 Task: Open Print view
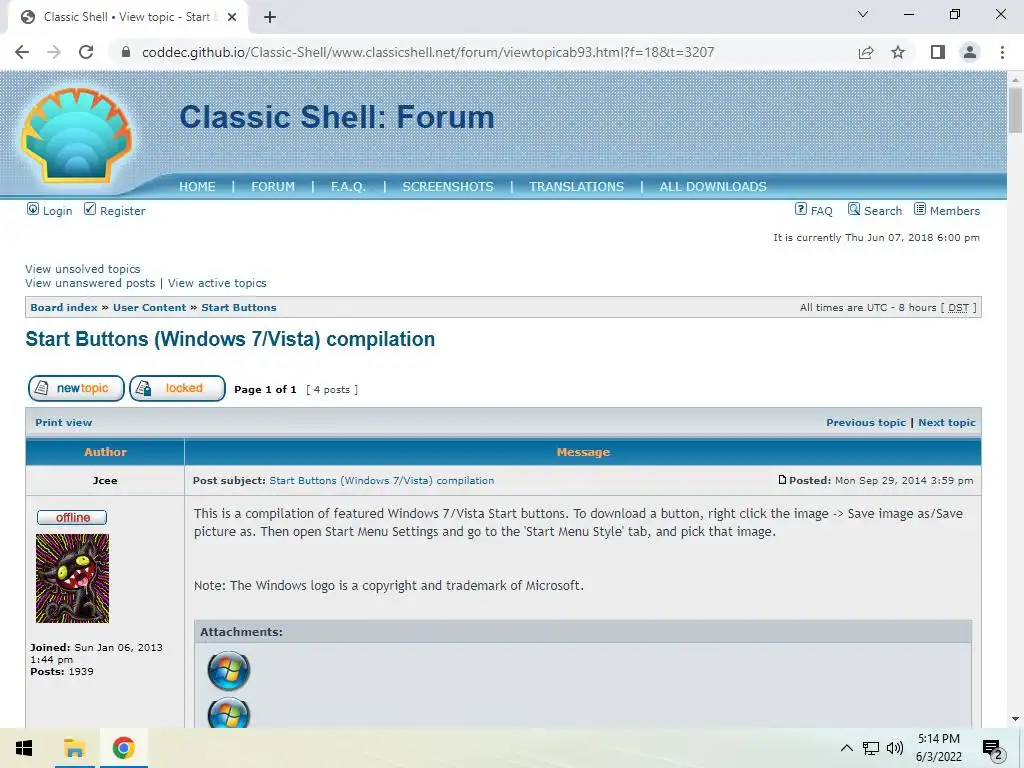point(64,423)
